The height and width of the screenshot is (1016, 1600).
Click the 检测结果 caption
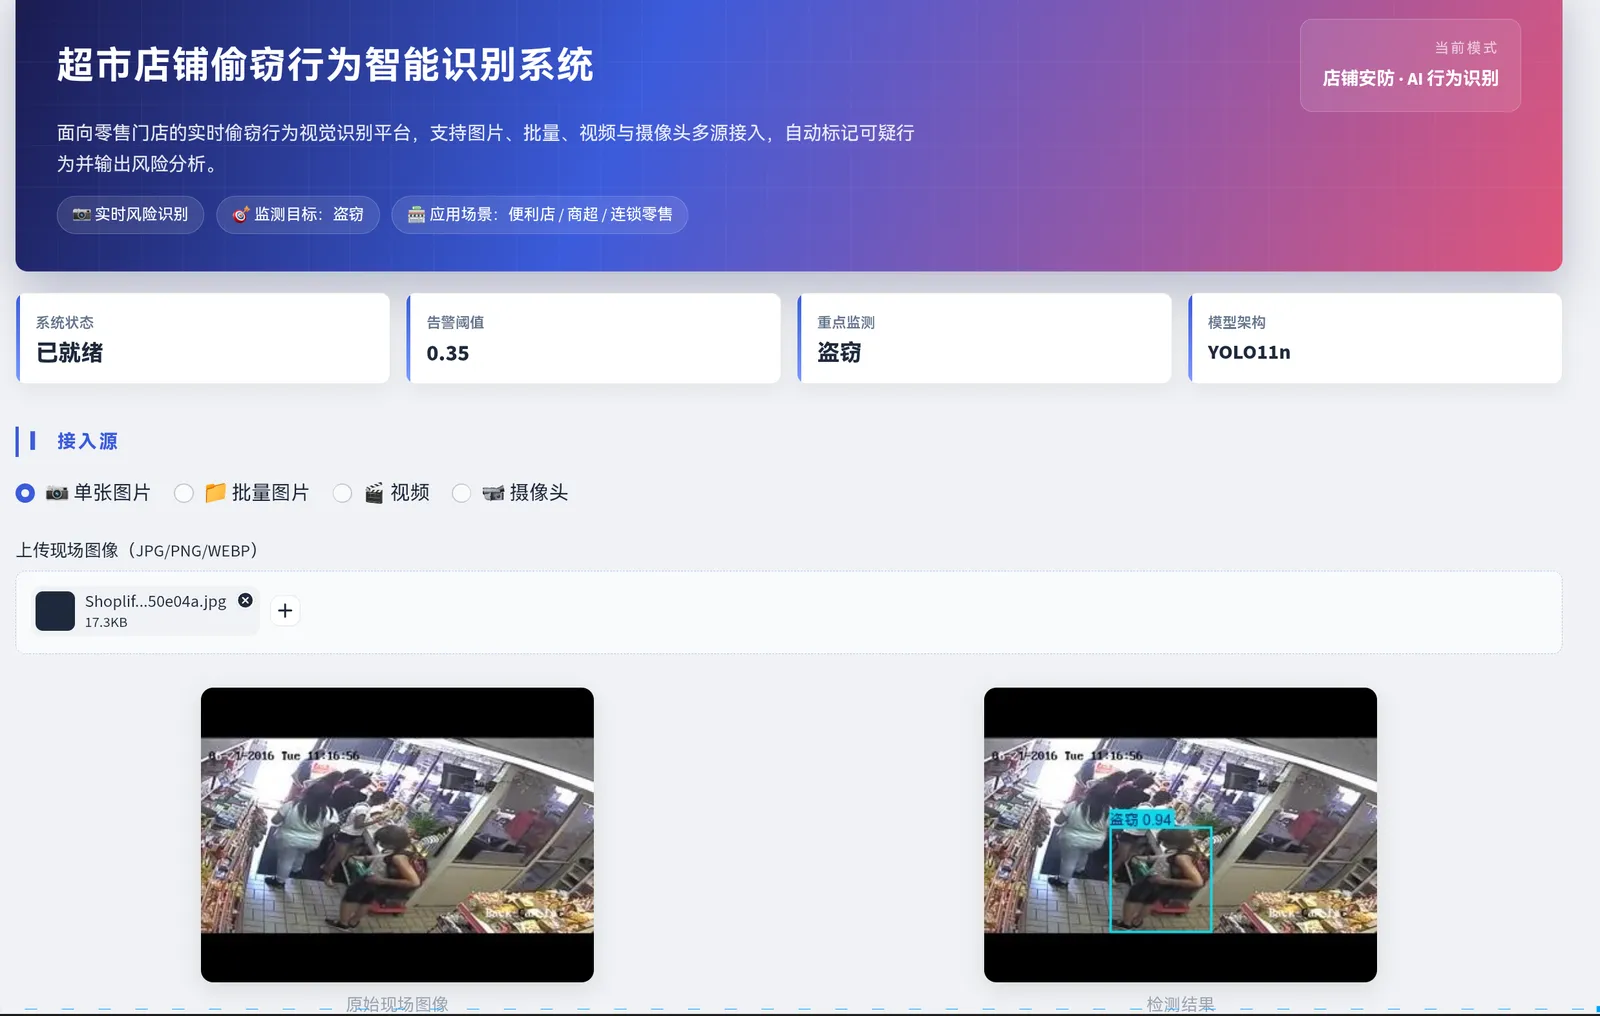coord(1180,1004)
